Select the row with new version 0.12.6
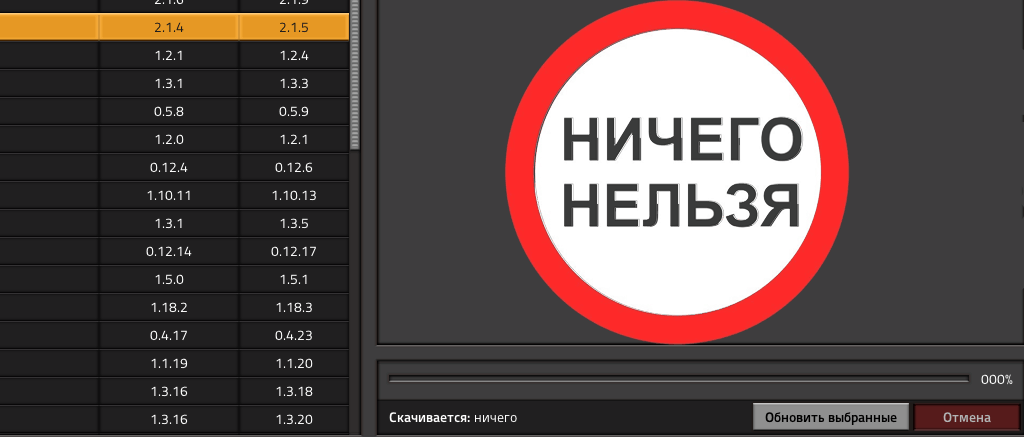This screenshot has height=437, width=1024. click(x=293, y=167)
